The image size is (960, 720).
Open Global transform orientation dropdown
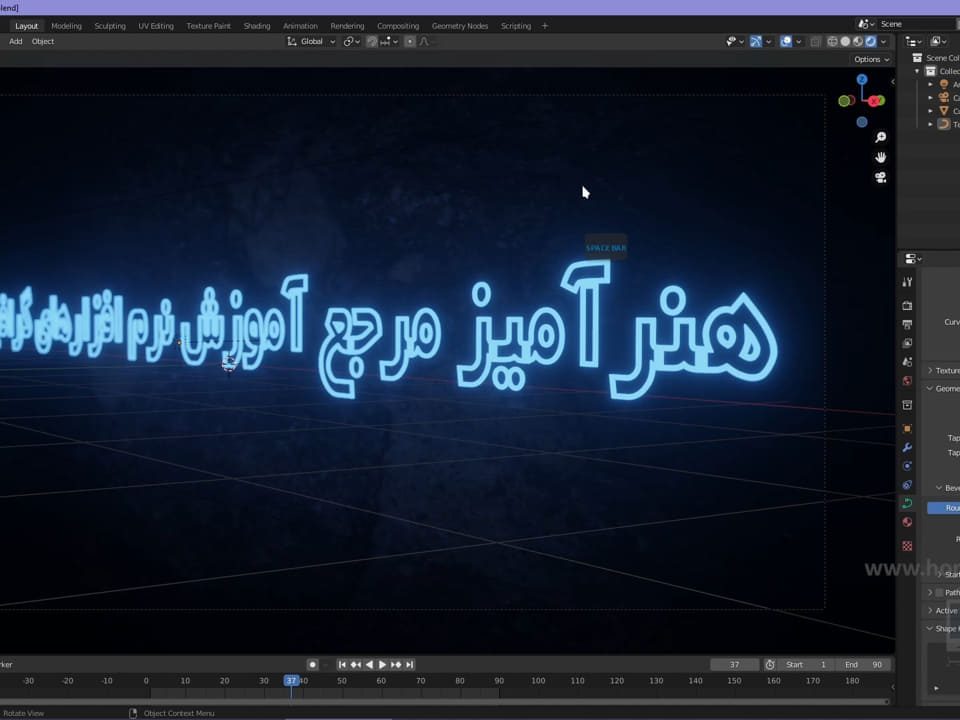point(312,41)
